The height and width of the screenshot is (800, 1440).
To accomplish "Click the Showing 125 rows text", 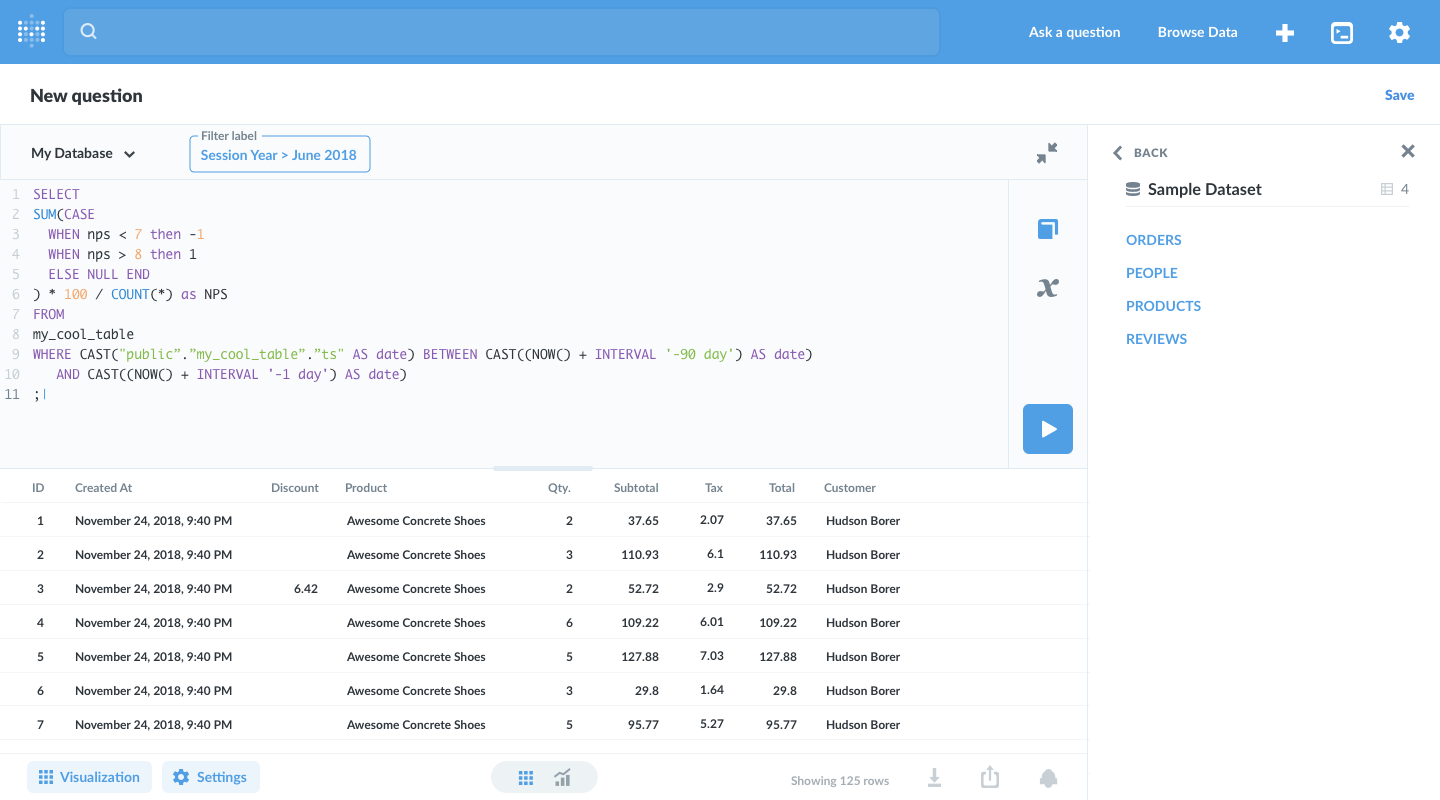I will 840,781.
